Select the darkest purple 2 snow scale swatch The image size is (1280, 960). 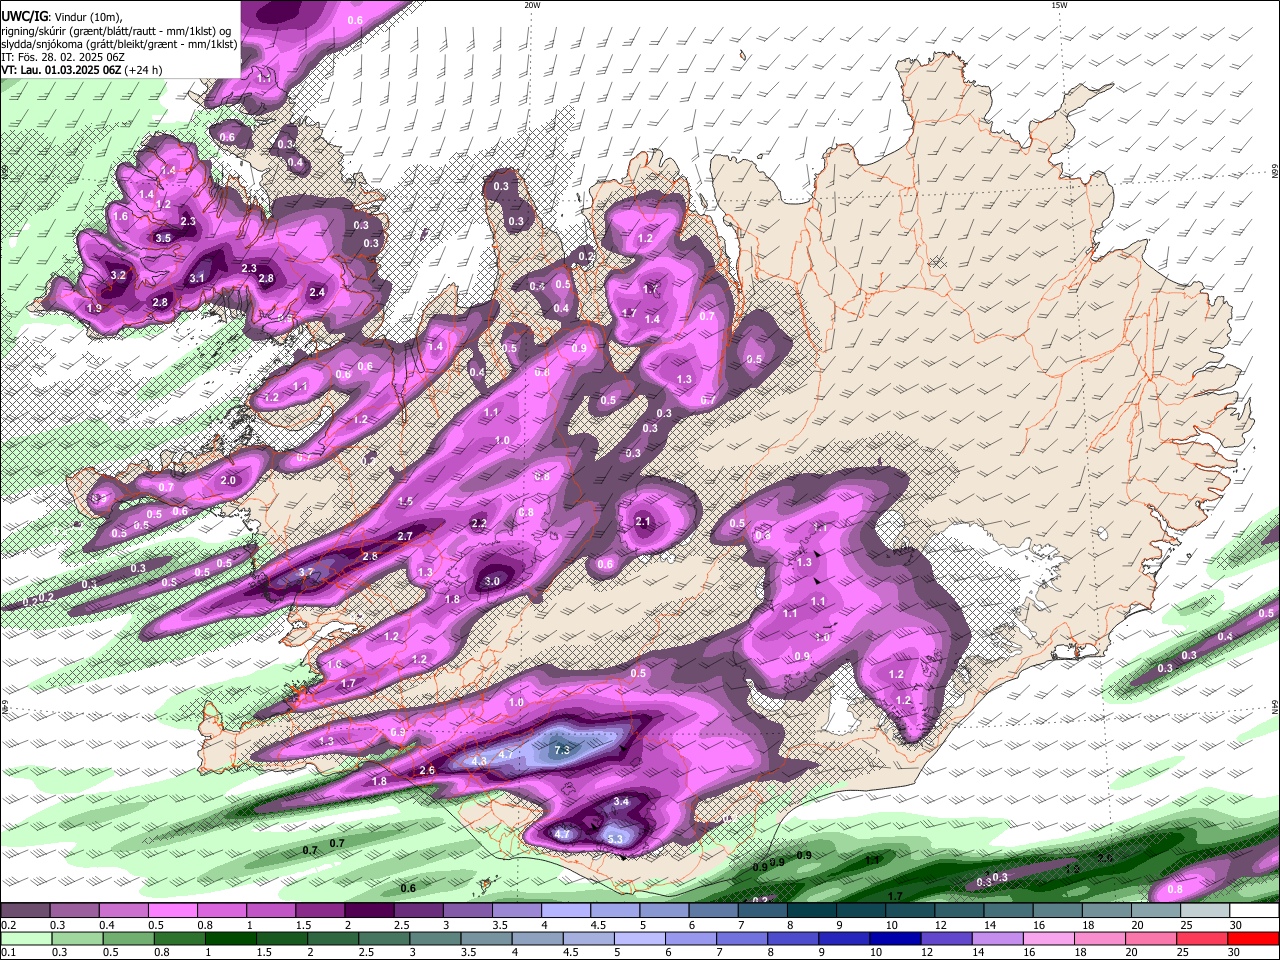pyautogui.click(x=369, y=911)
